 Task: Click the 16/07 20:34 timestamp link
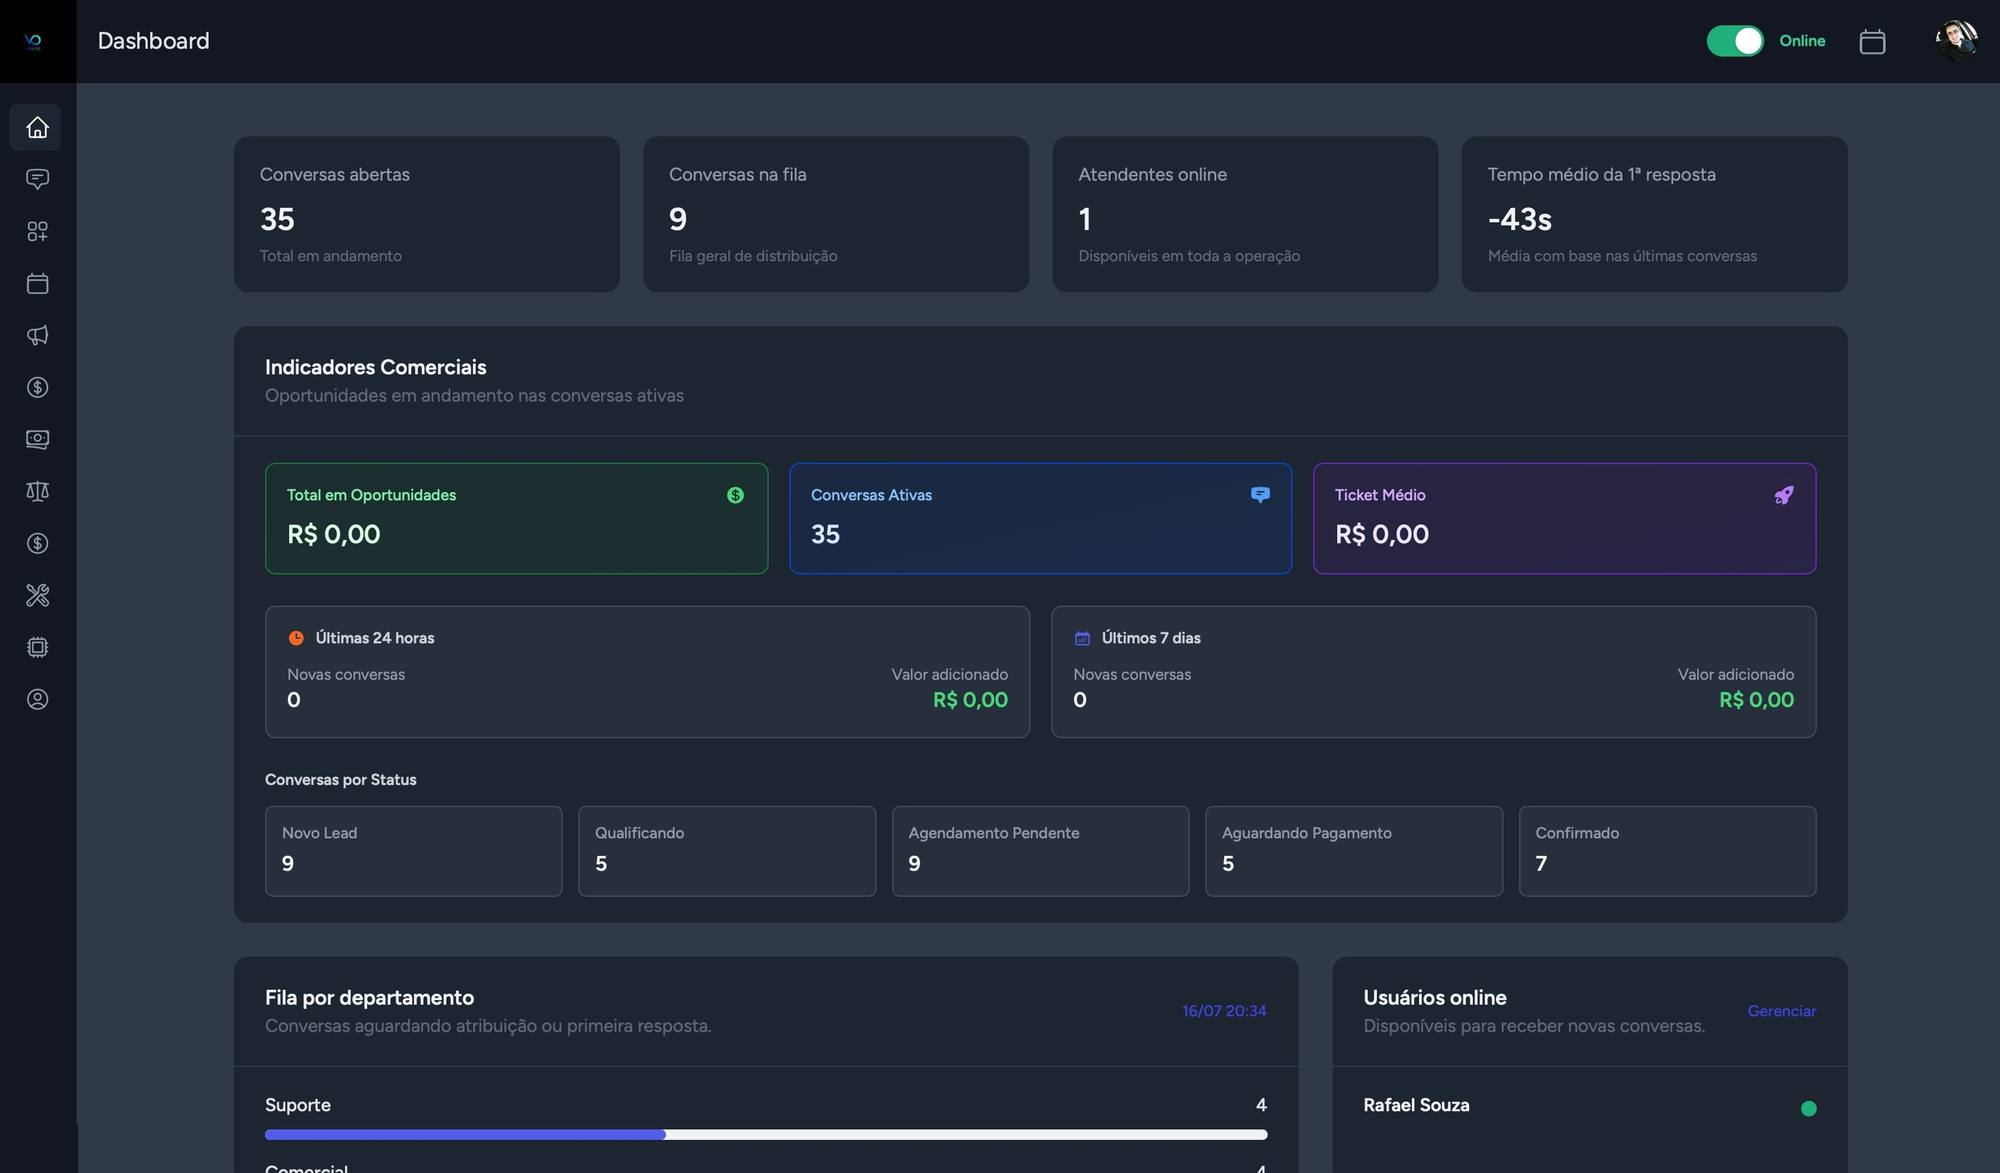pos(1224,1011)
